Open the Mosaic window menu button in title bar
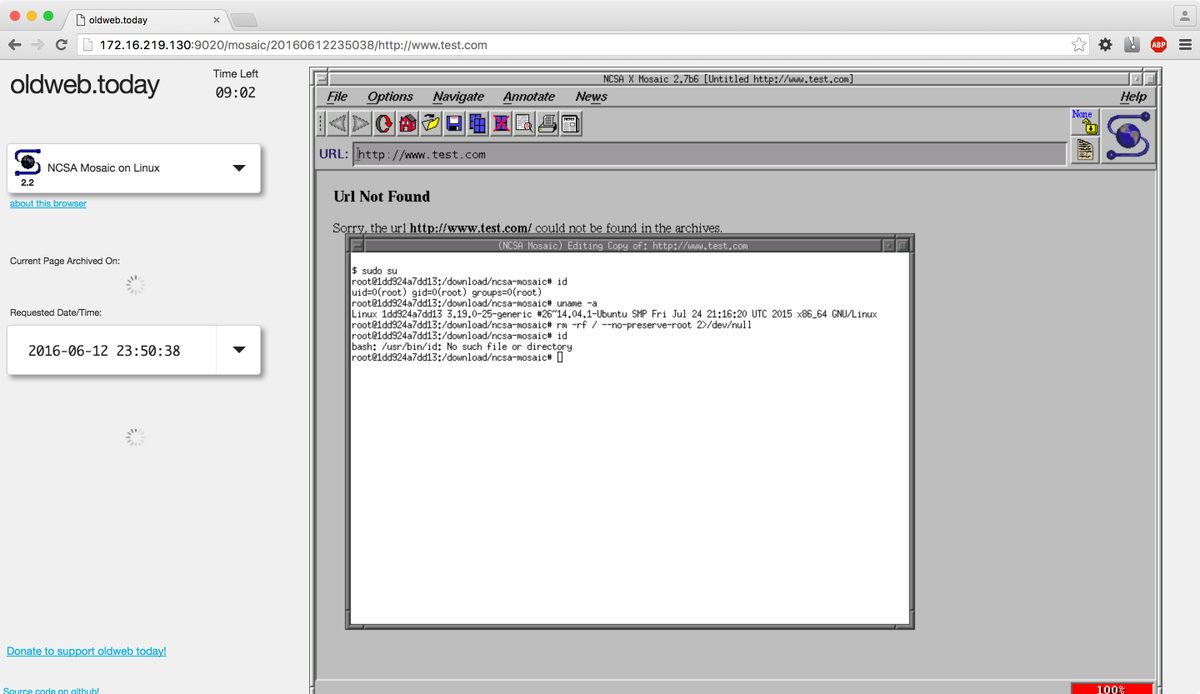The height and width of the screenshot is (694, 1200). click(320, 78)
